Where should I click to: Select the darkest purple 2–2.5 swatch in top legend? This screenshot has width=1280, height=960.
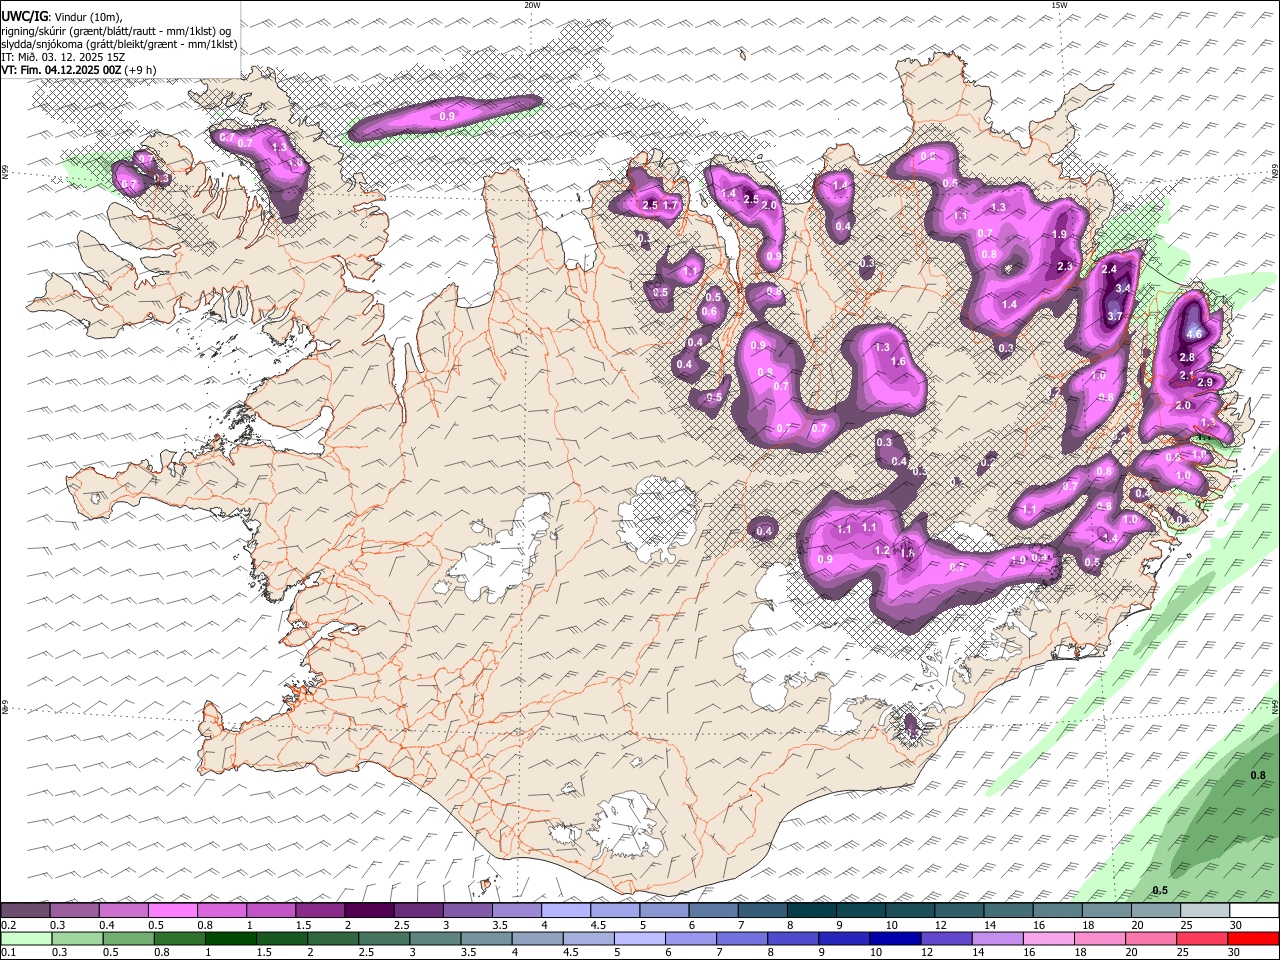(369, 911)
